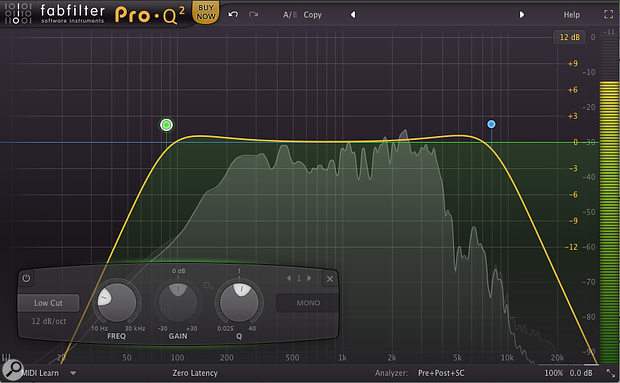Click the gain-Q interaction link icon
Screen dimensions: 620x383
(x=207, y=285)
